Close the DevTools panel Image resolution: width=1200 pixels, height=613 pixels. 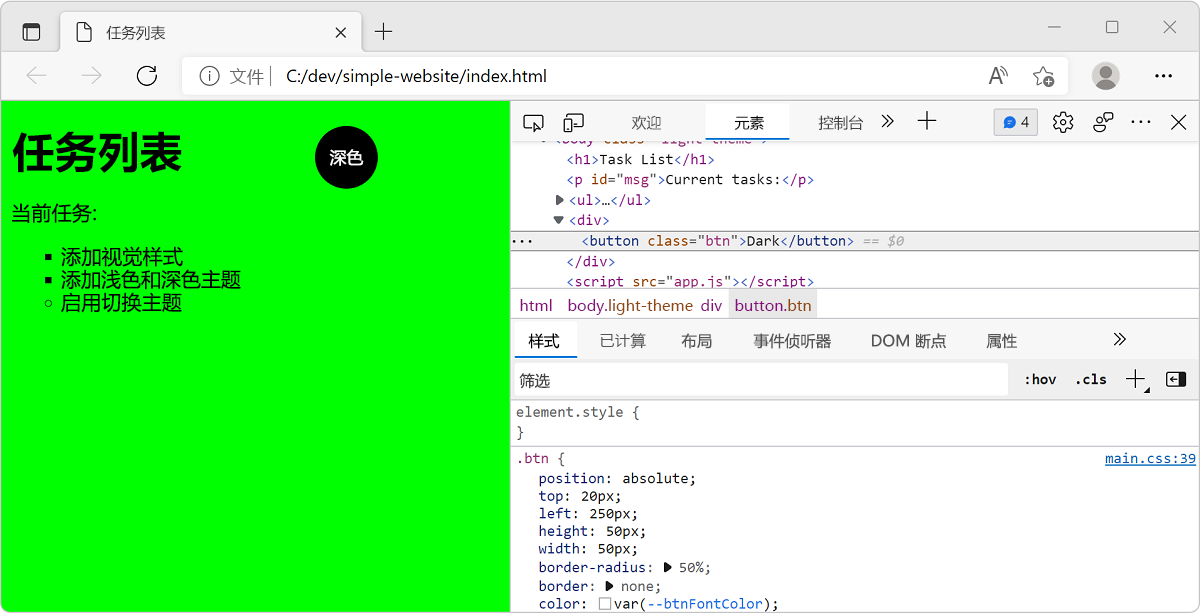click(1179, 122)
